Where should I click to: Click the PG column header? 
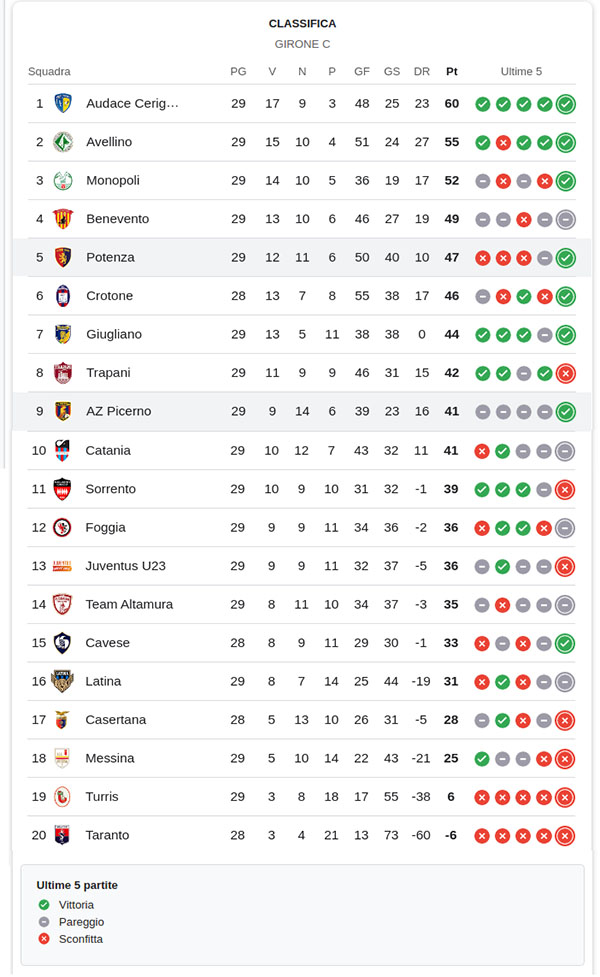click(238, 71)
